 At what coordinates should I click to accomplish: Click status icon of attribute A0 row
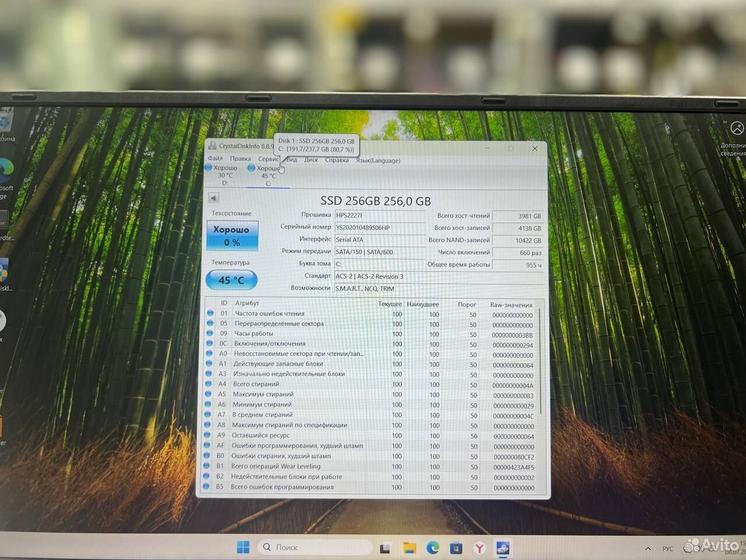click(209, 354)
